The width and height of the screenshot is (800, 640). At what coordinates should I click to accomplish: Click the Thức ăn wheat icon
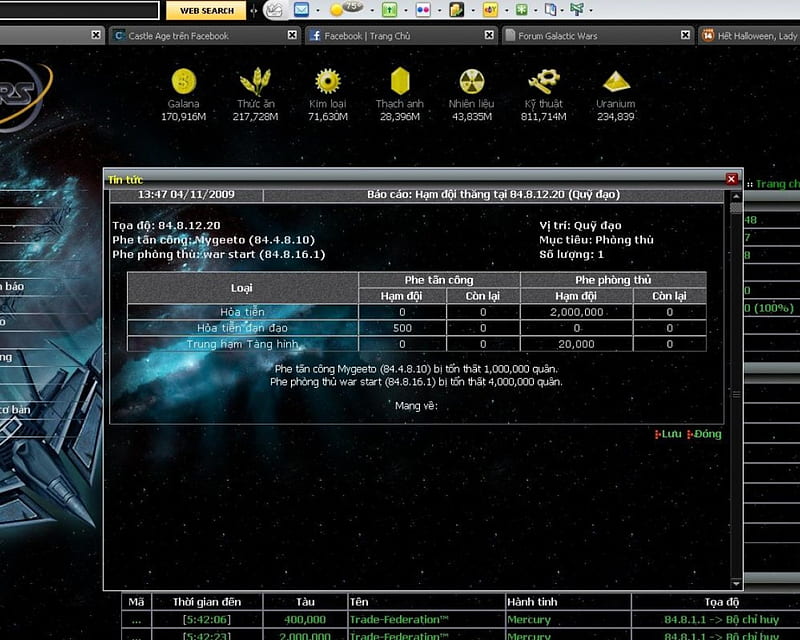click(256, 81)
